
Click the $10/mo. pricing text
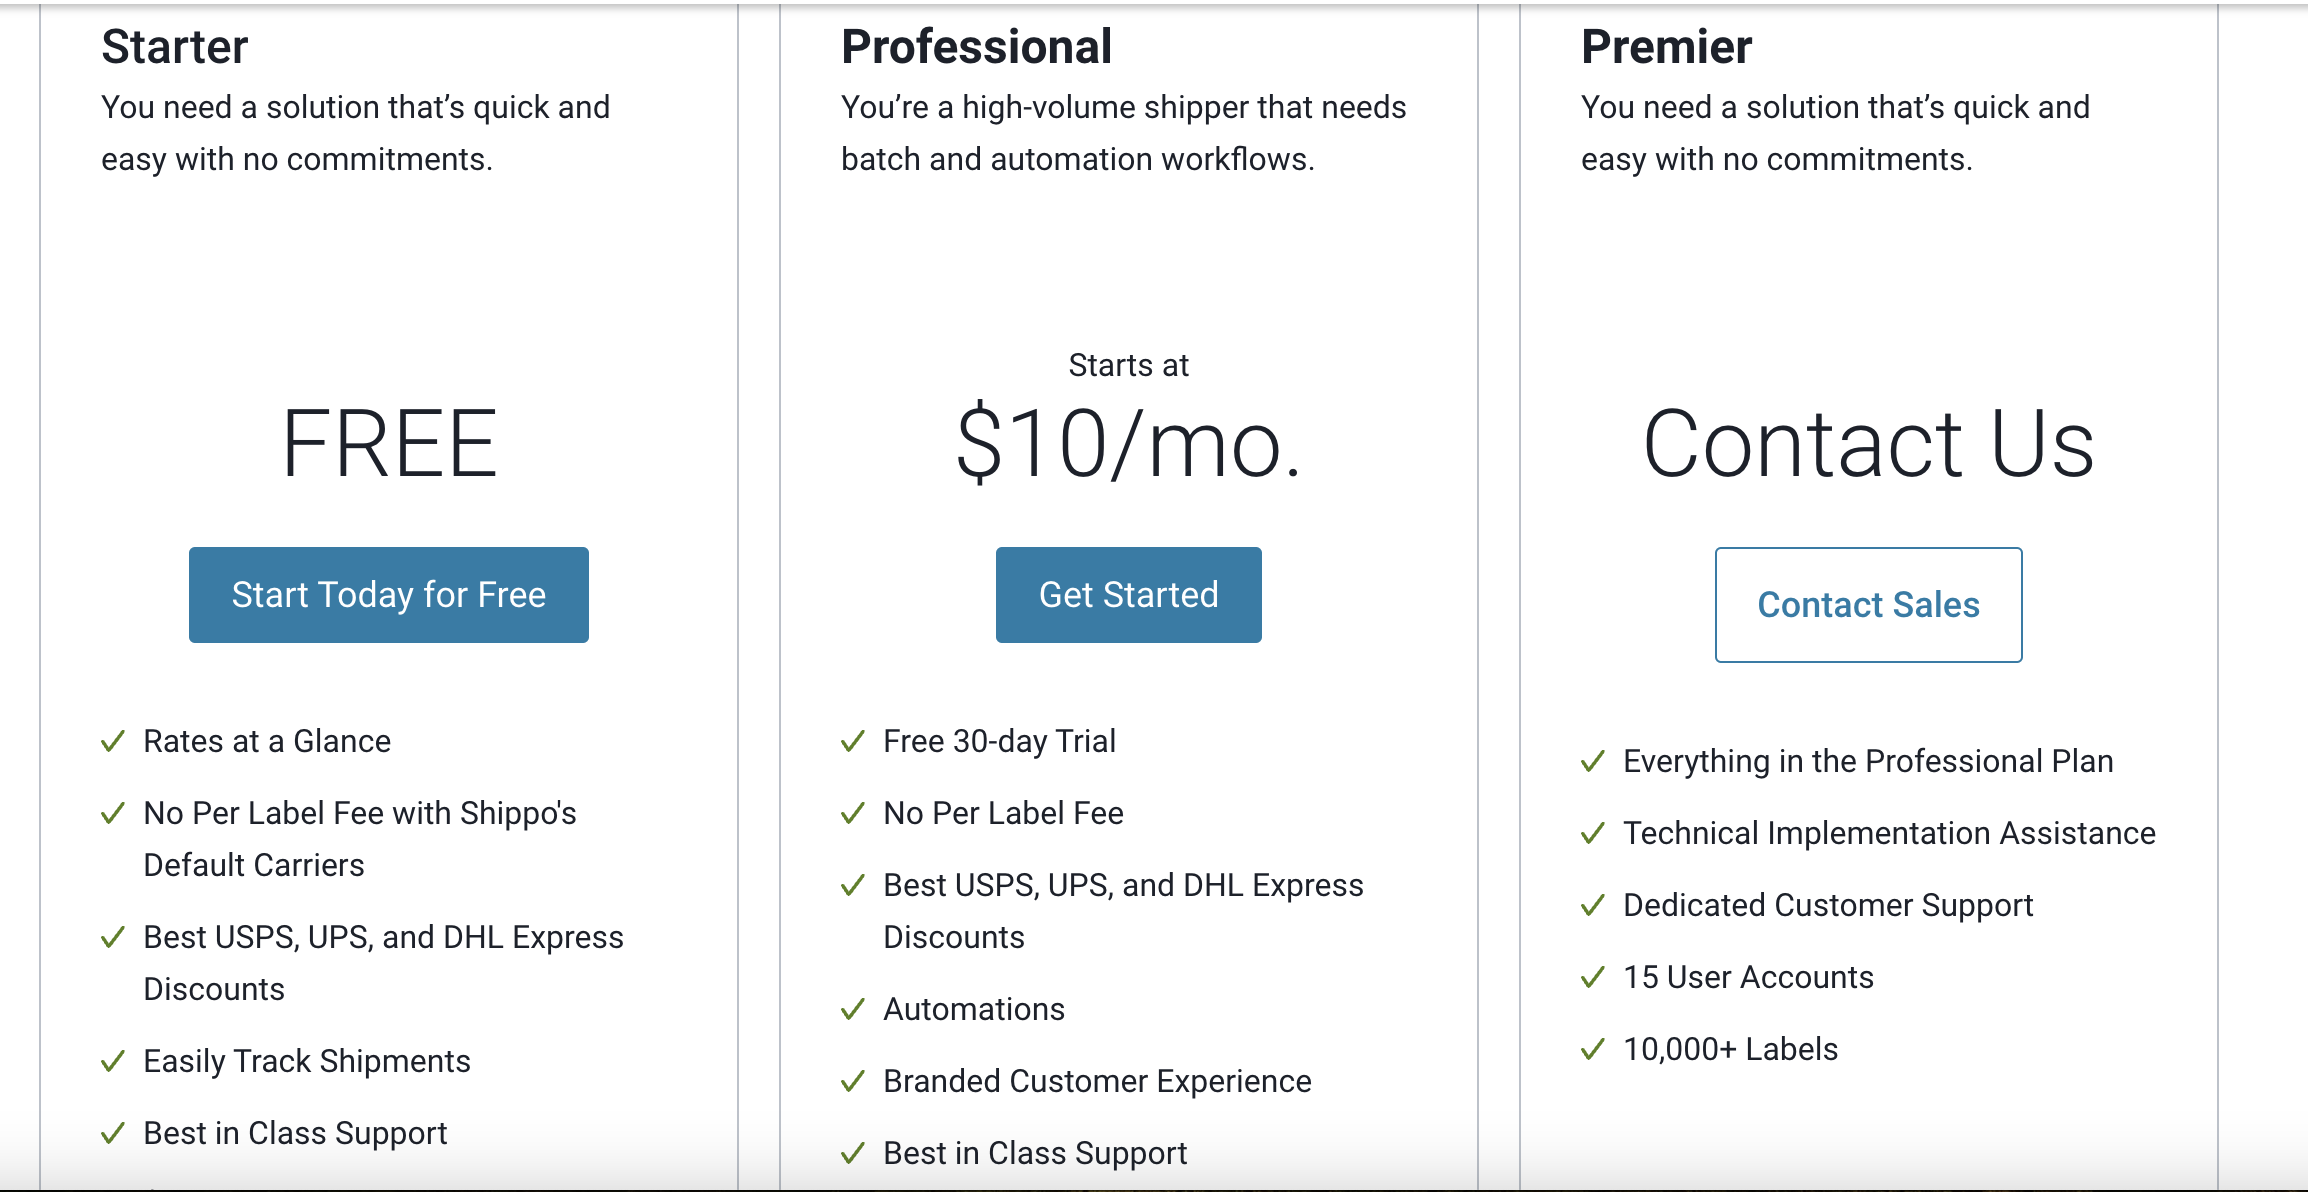[x=1128, y=450]
